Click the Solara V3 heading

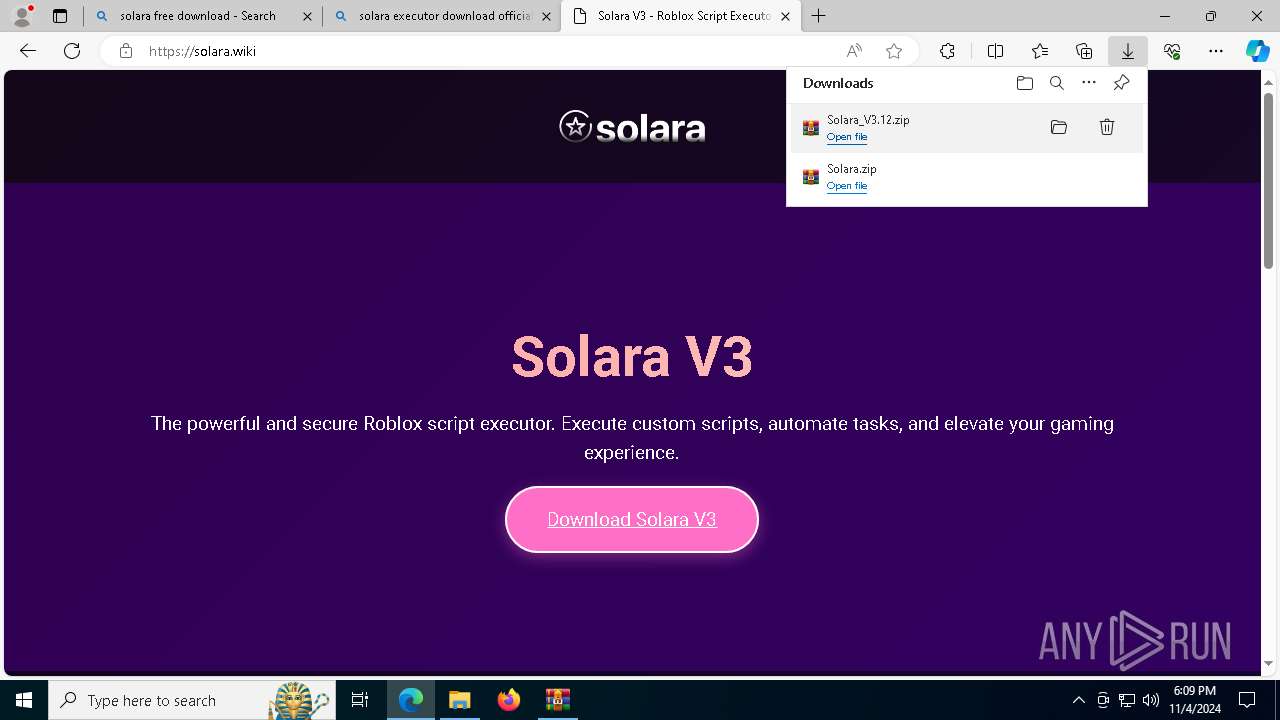[x=632, y=356]
